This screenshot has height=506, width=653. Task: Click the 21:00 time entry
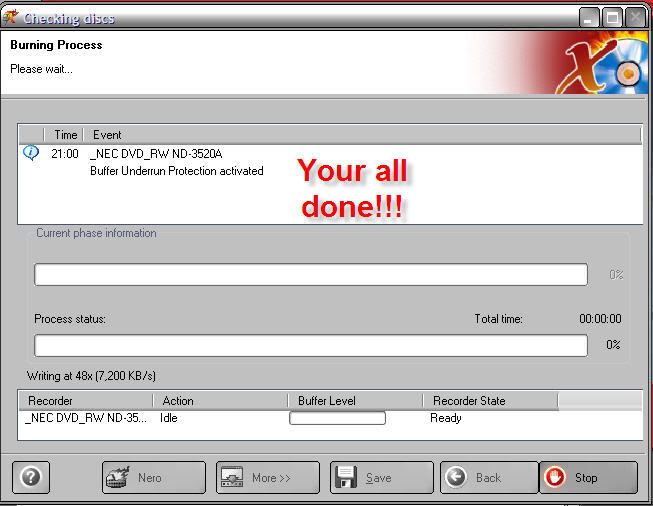click(65, 154)
